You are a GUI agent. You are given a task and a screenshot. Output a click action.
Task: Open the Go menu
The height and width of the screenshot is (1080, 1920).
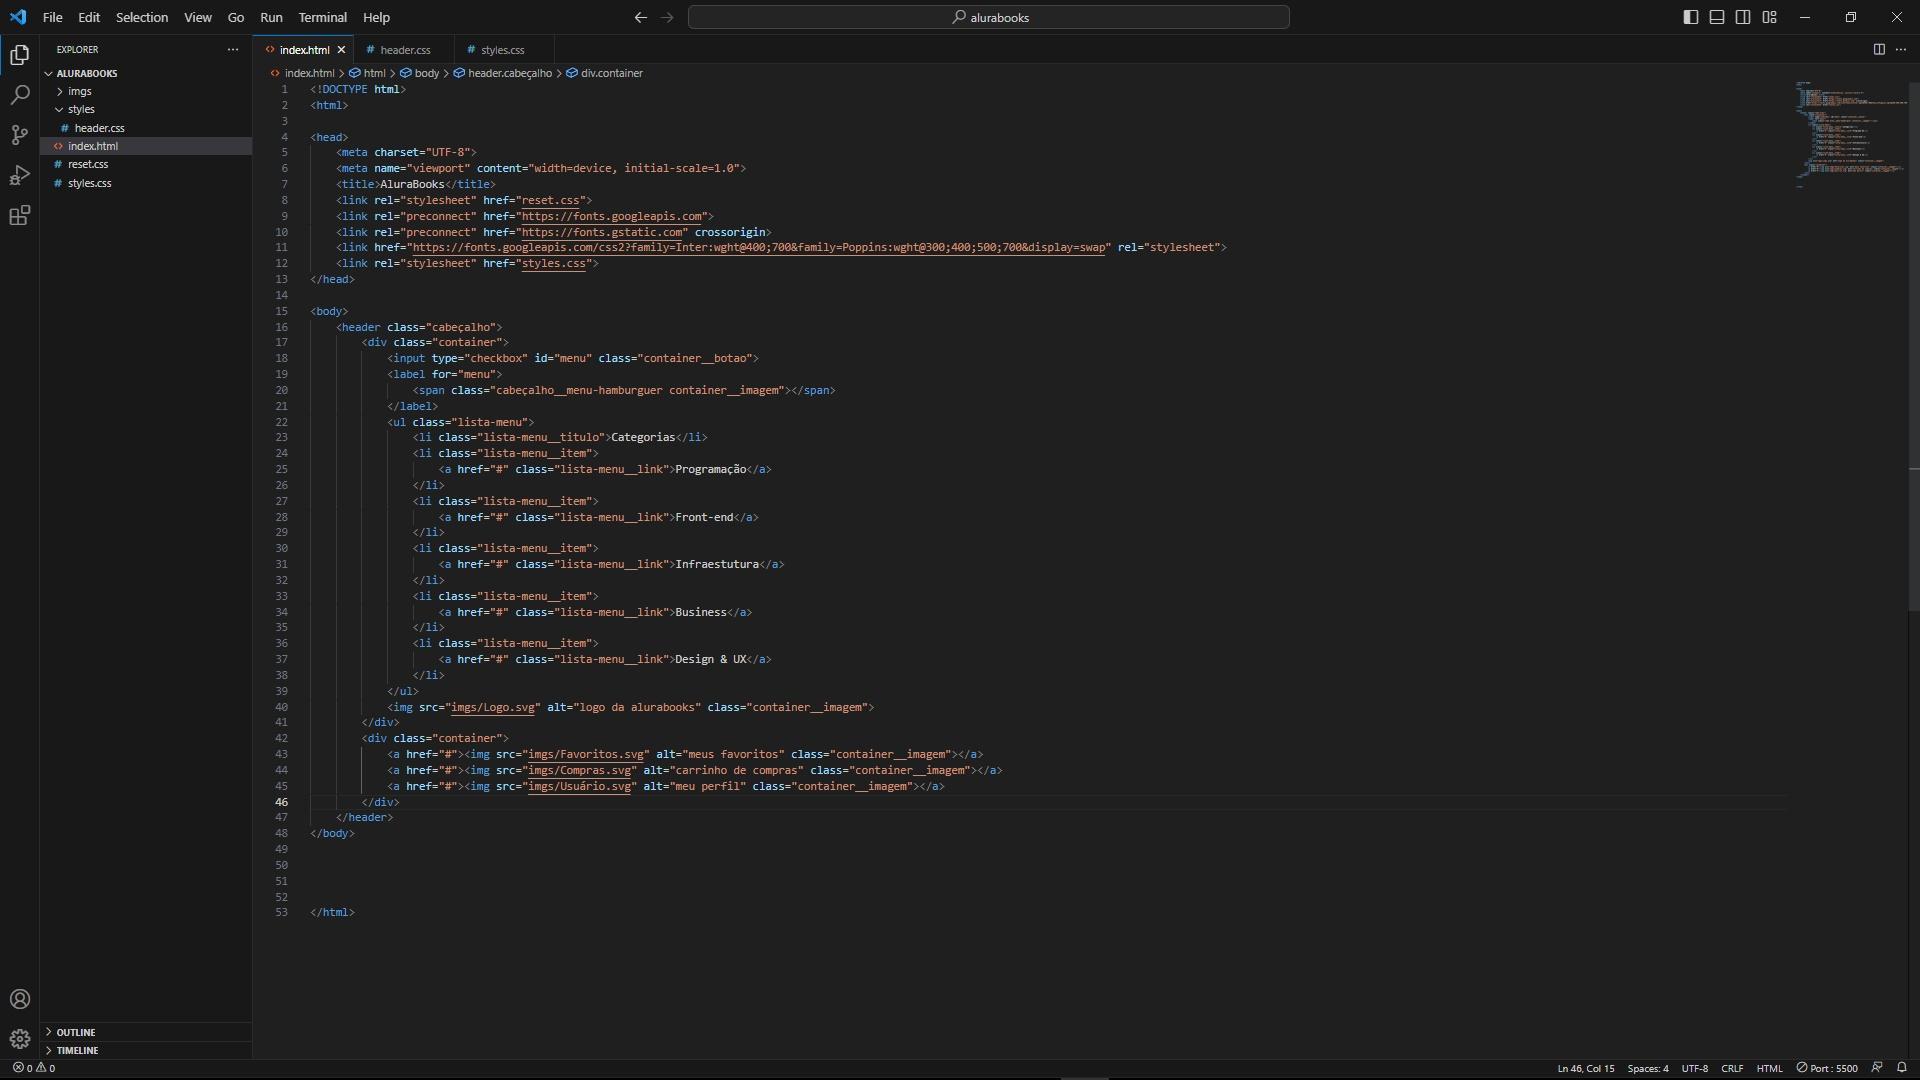coord(236,17)
